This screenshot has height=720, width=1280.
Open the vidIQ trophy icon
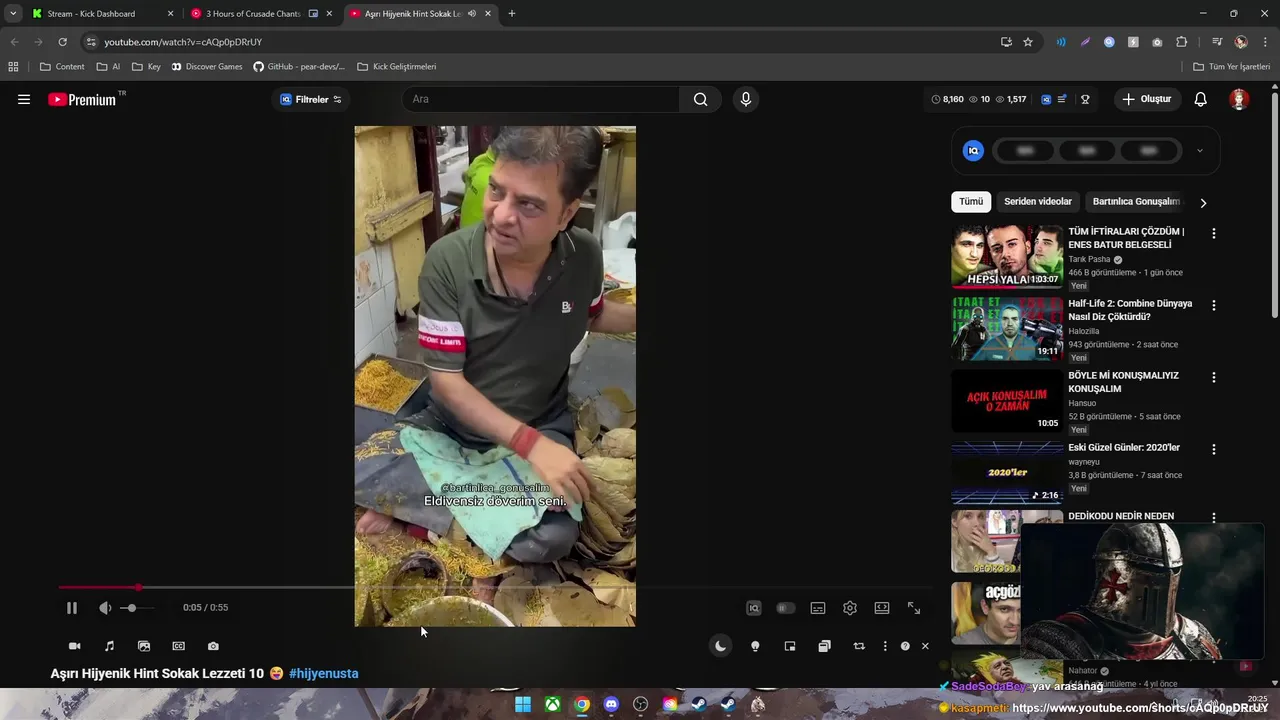[x=1085, y=99]
